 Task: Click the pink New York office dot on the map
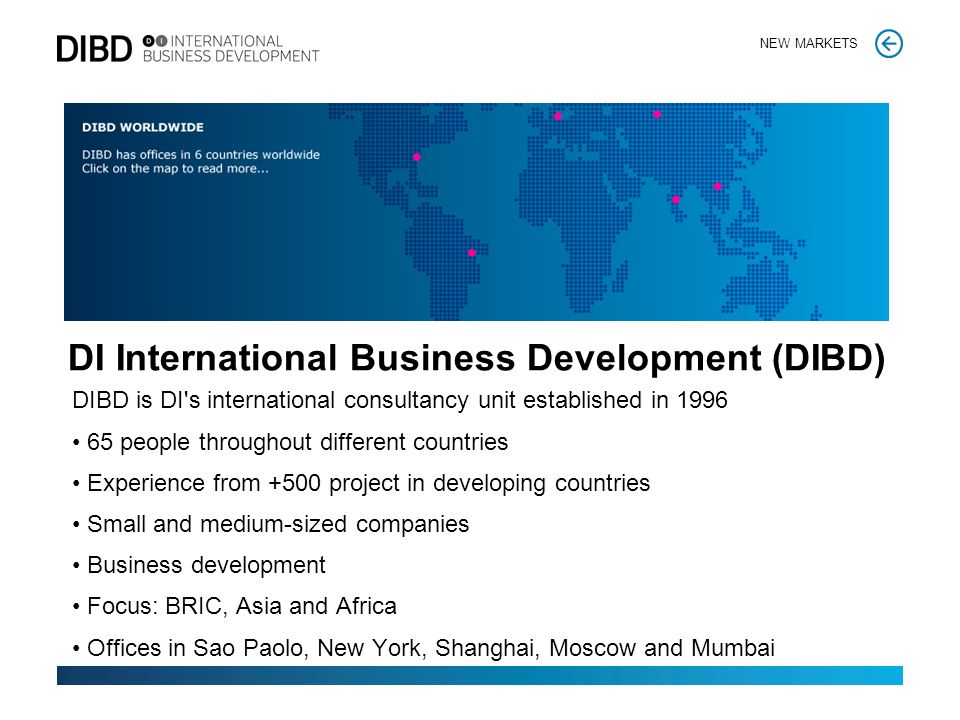click(x=417, y=157)
